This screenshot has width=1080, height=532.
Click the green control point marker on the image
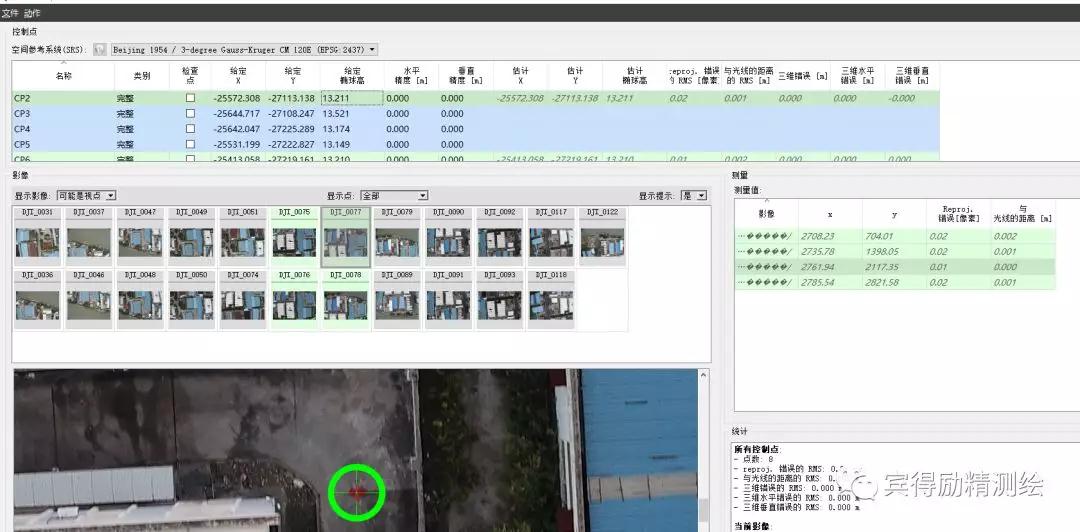click(x=357, y=491)
